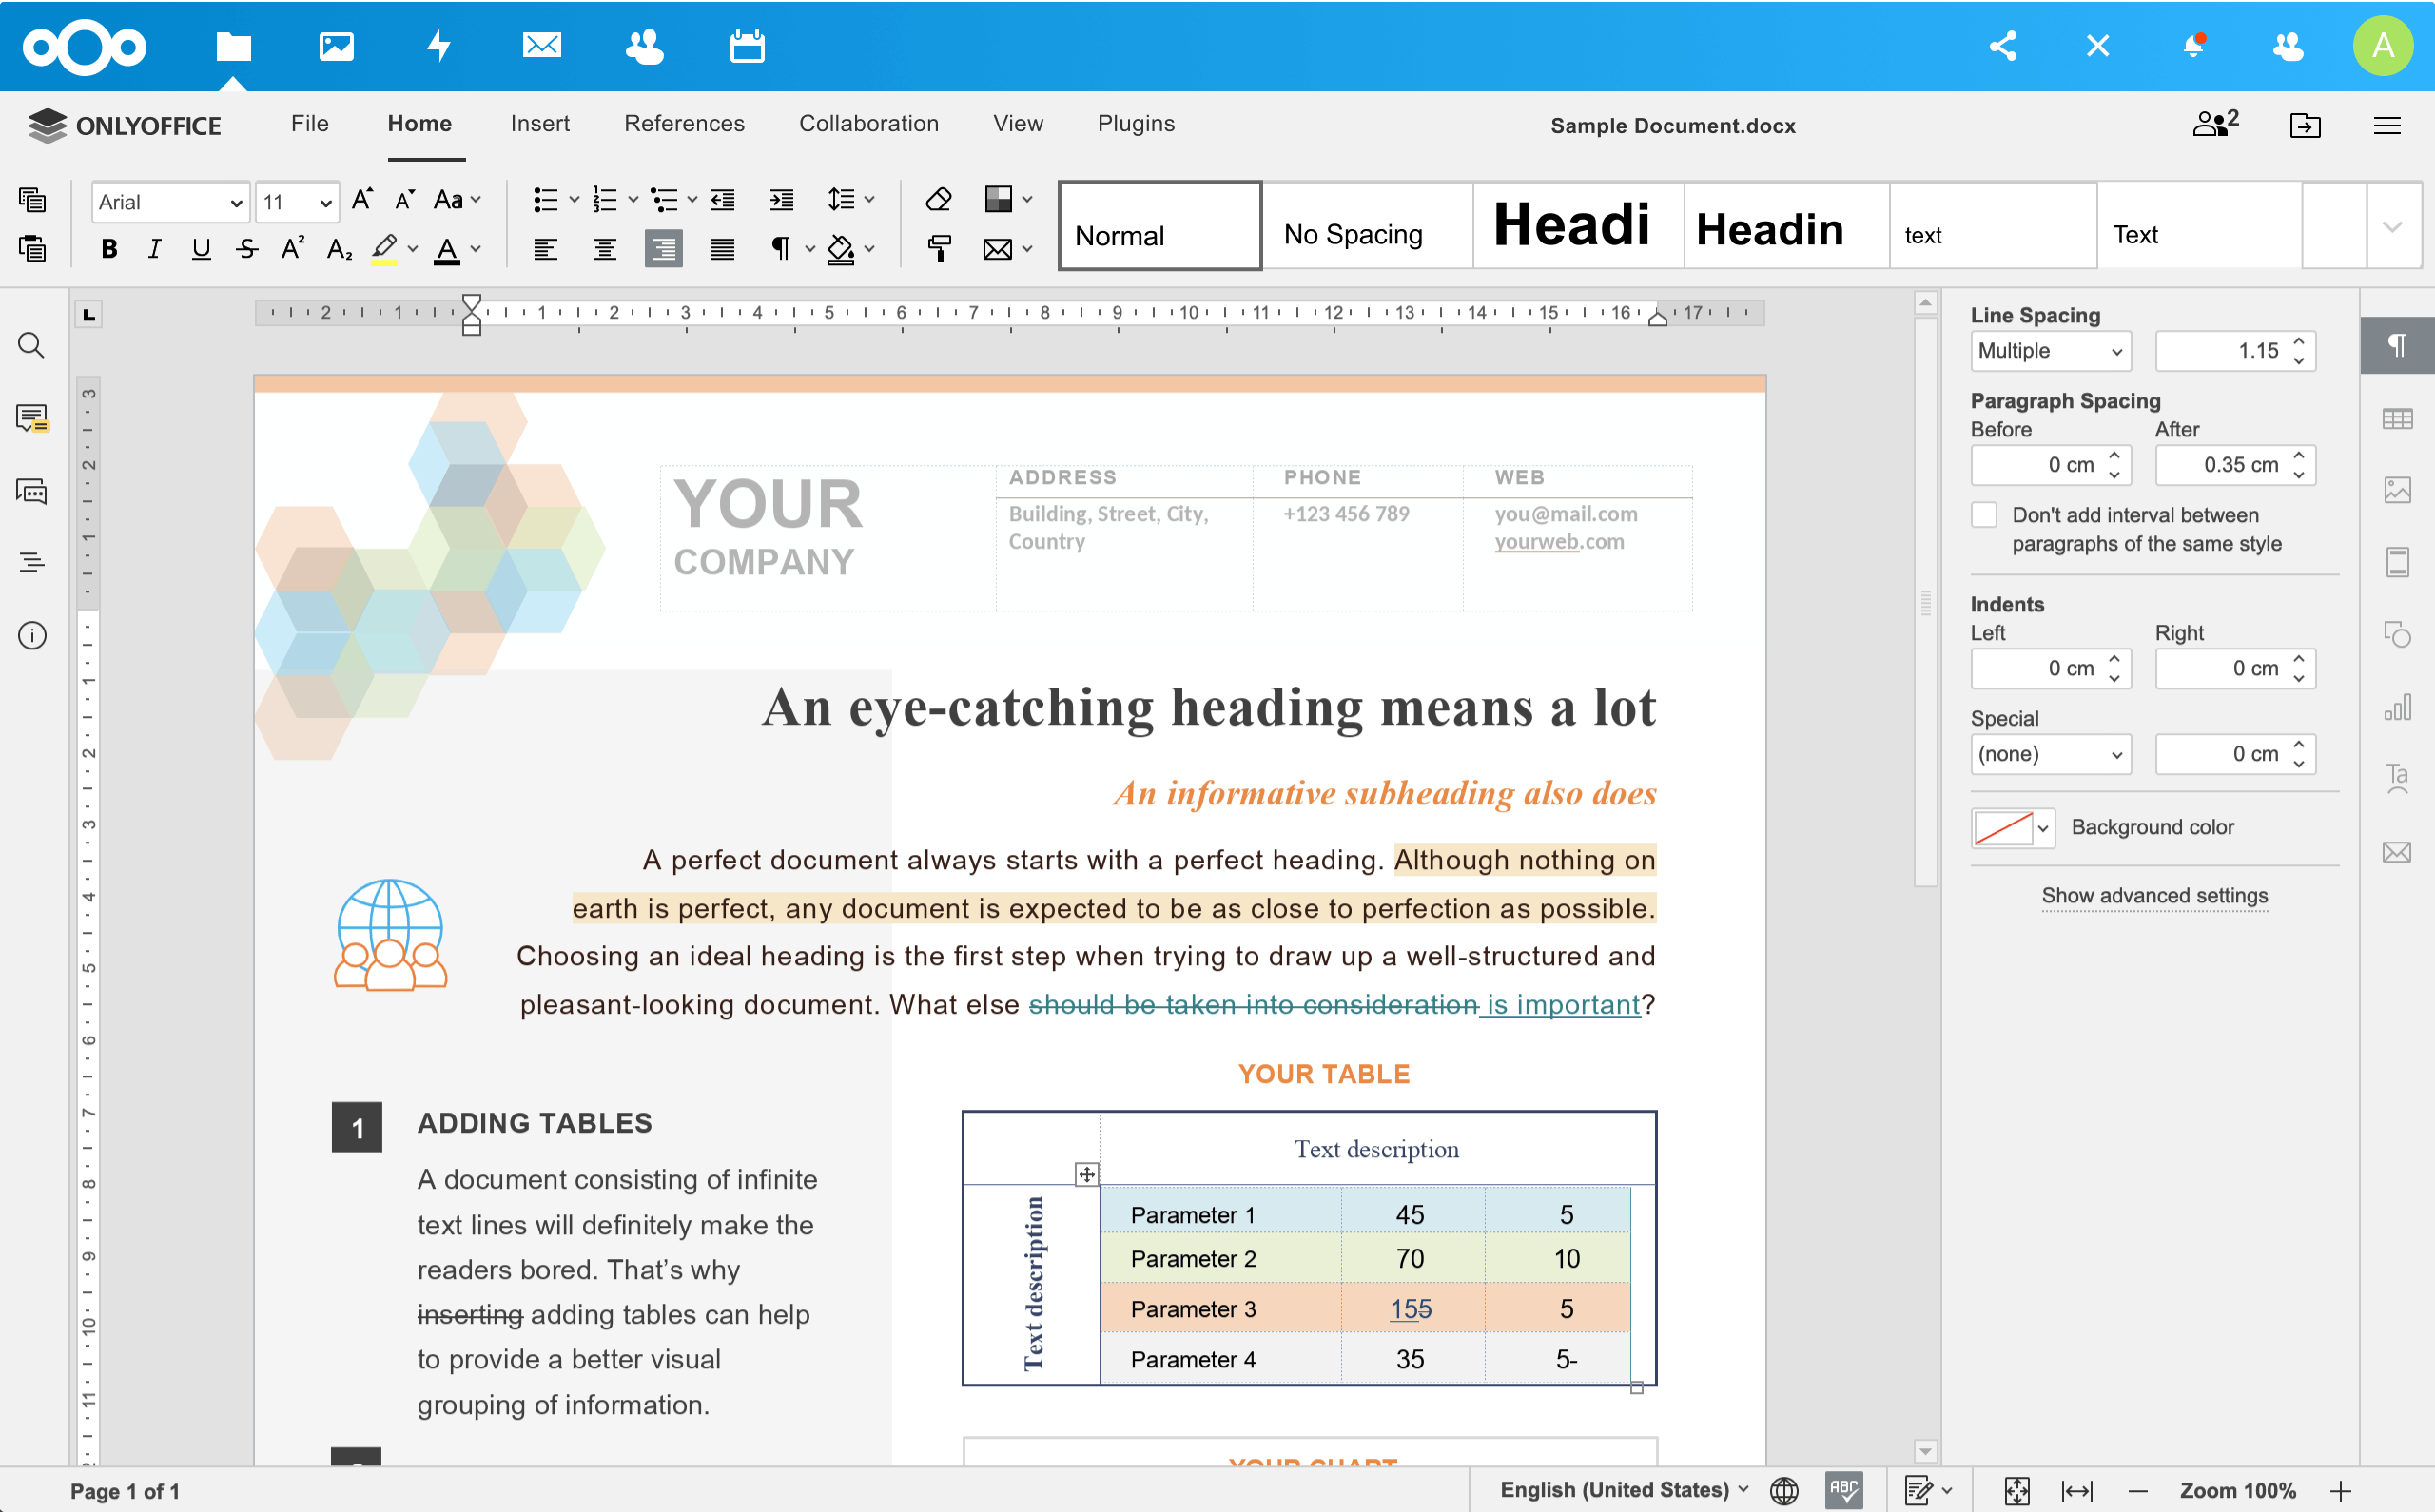The width and height of the screenshot is (2435, 1512).
Task: Click the Strikethrough formatting icon
Action: click(247, 249)
